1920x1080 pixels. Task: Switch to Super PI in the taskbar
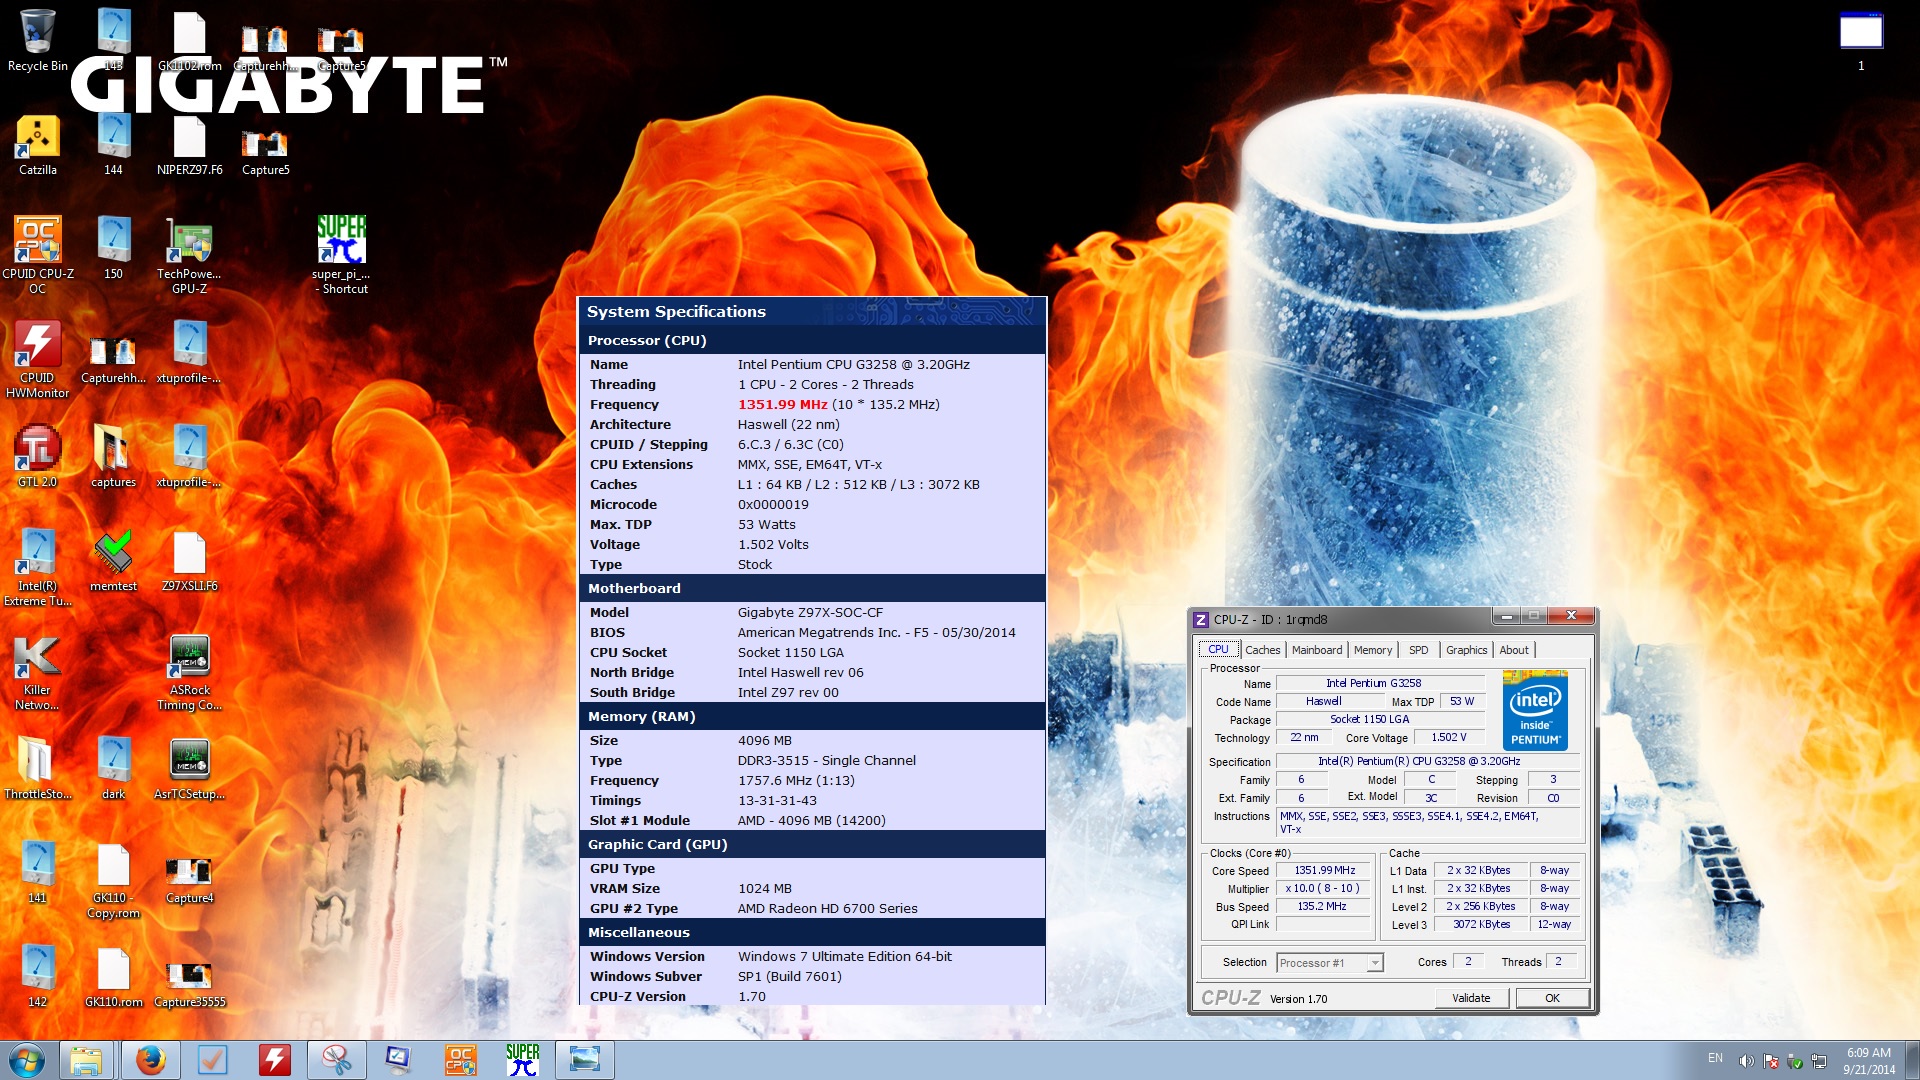tap(522, 1060)
